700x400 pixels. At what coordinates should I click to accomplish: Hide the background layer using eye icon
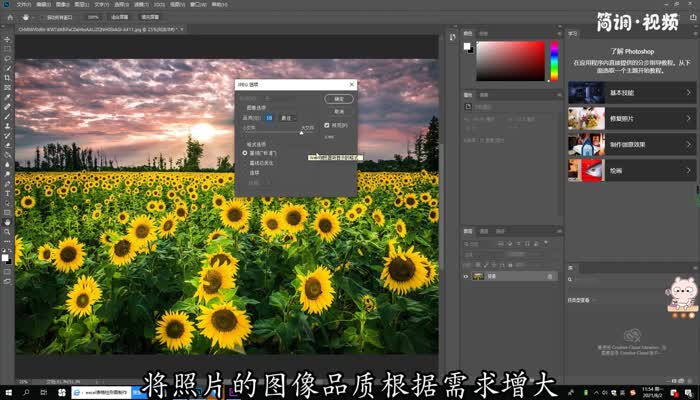pos(466,276)
